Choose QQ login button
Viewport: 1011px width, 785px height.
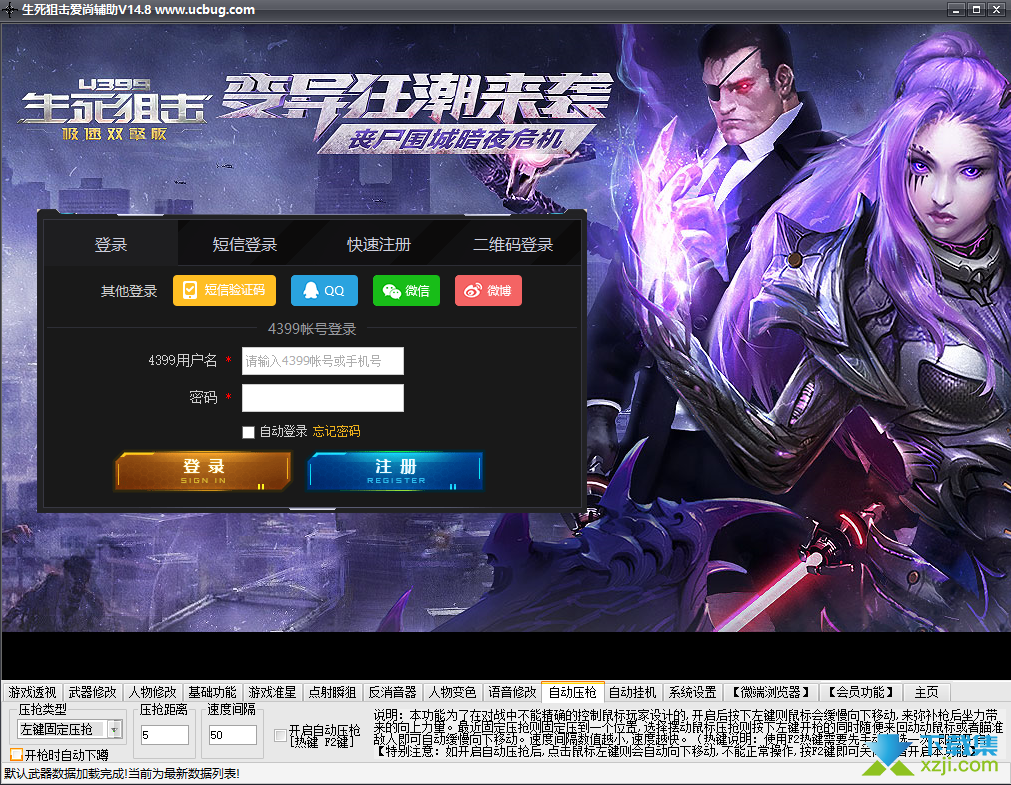(324, 290)
